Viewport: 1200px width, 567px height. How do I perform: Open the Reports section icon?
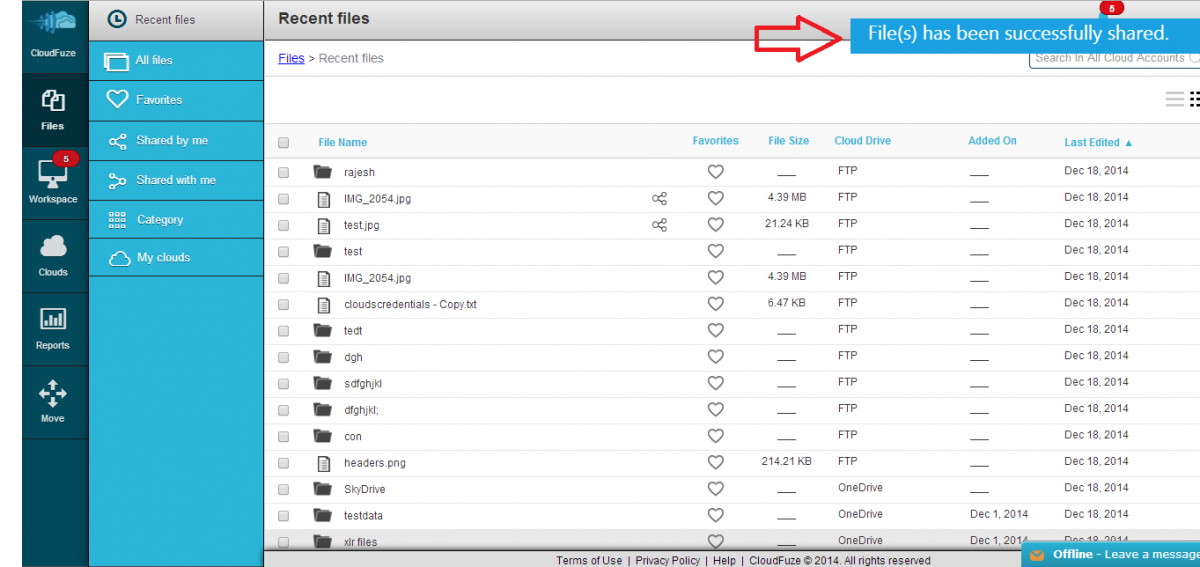[53, 328]
